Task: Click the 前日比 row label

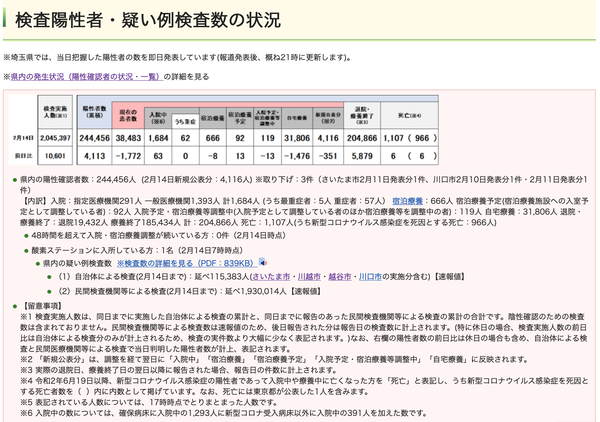Action: (x=23, y=156)
